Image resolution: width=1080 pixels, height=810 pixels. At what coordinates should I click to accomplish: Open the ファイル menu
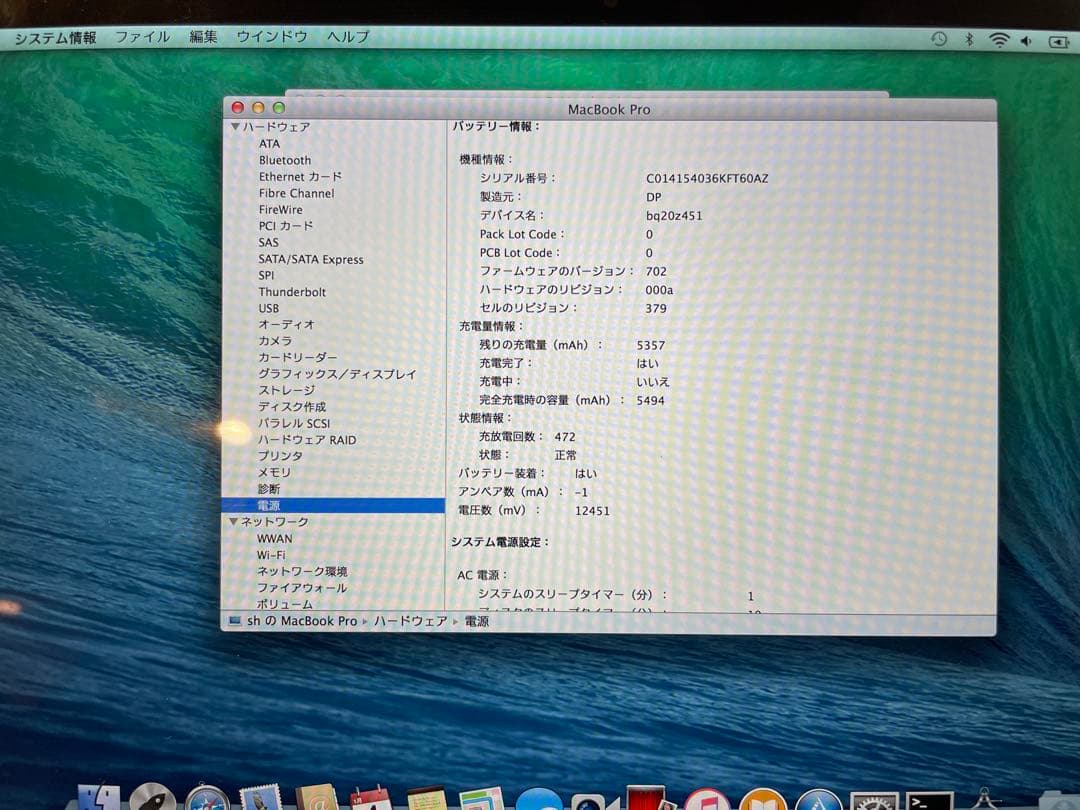[x=143, y=36]
